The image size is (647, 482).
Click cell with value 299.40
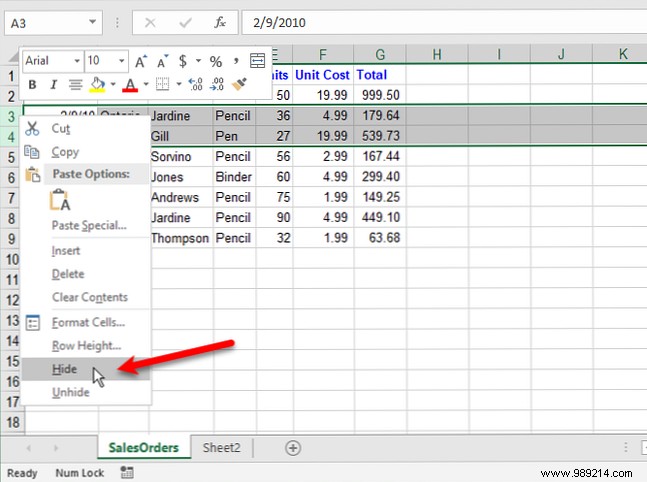point(380,177)
